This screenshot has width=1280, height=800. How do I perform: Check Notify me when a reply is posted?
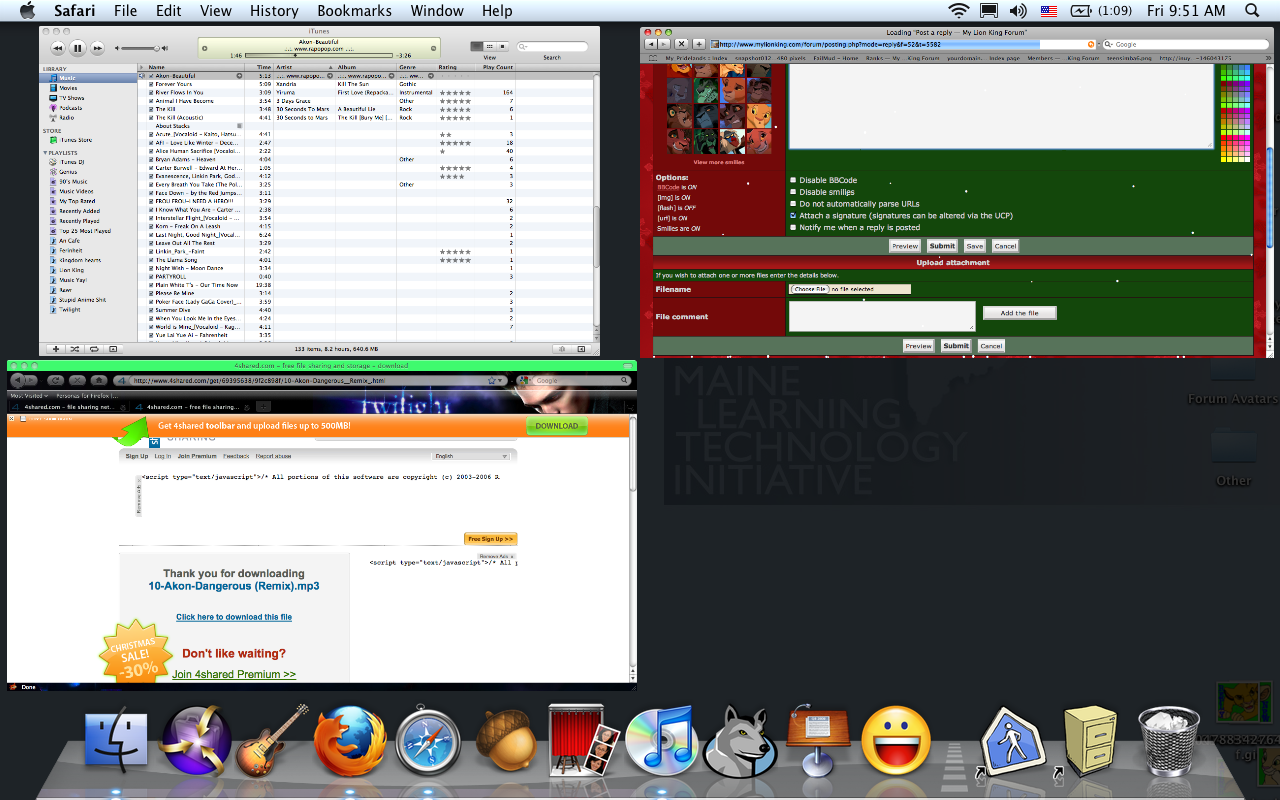coord(794,227)
